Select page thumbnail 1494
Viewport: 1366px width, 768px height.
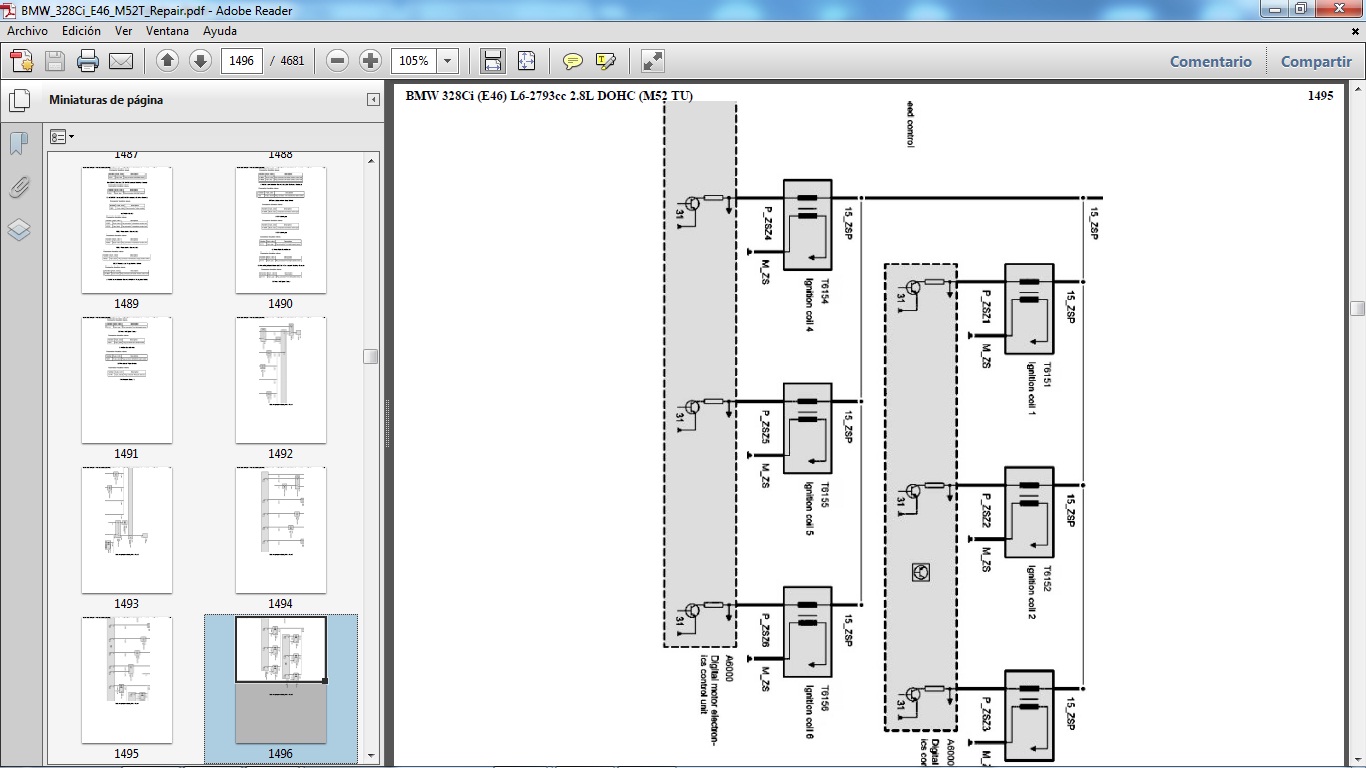pos(281,530)
